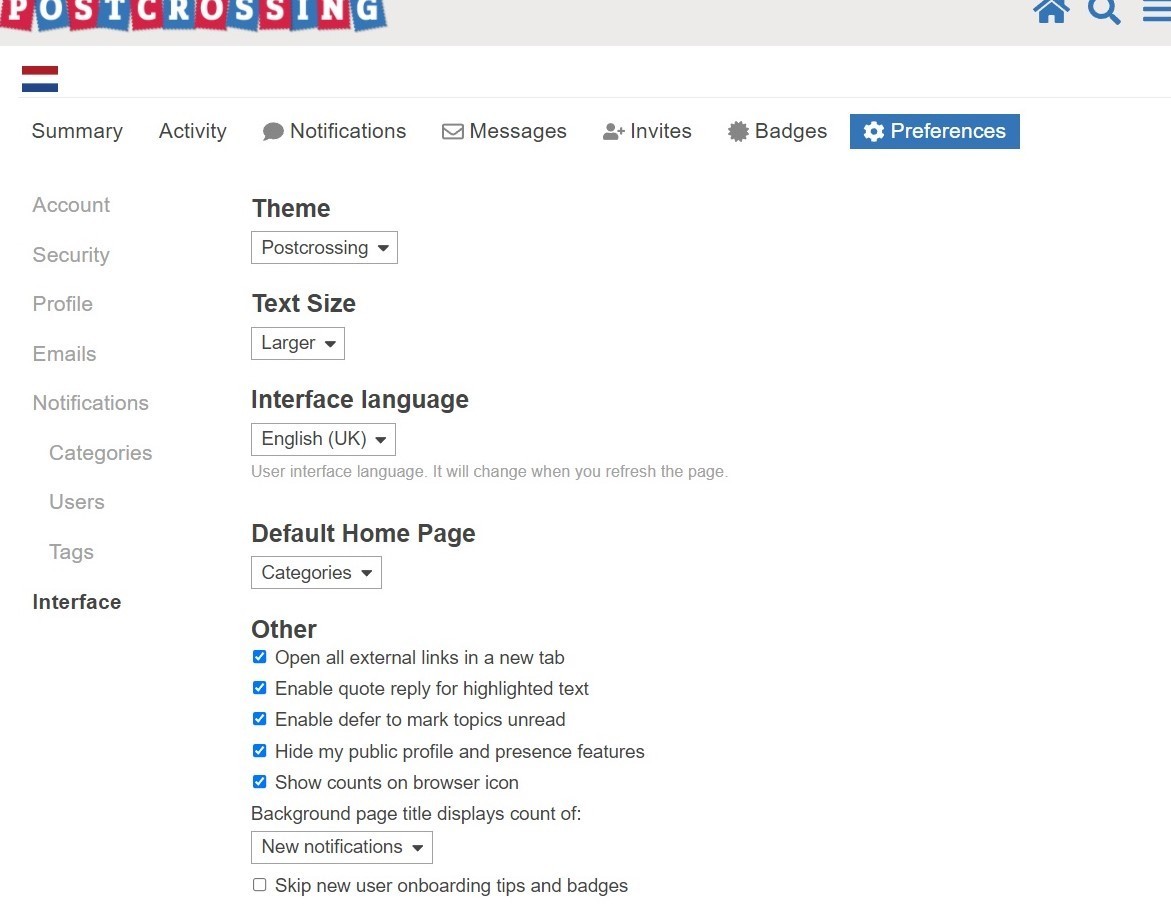Viewport: 1171px width, 904px height.
Task: Open the hamburger menu icon
Action: [x=1156, y=12]
